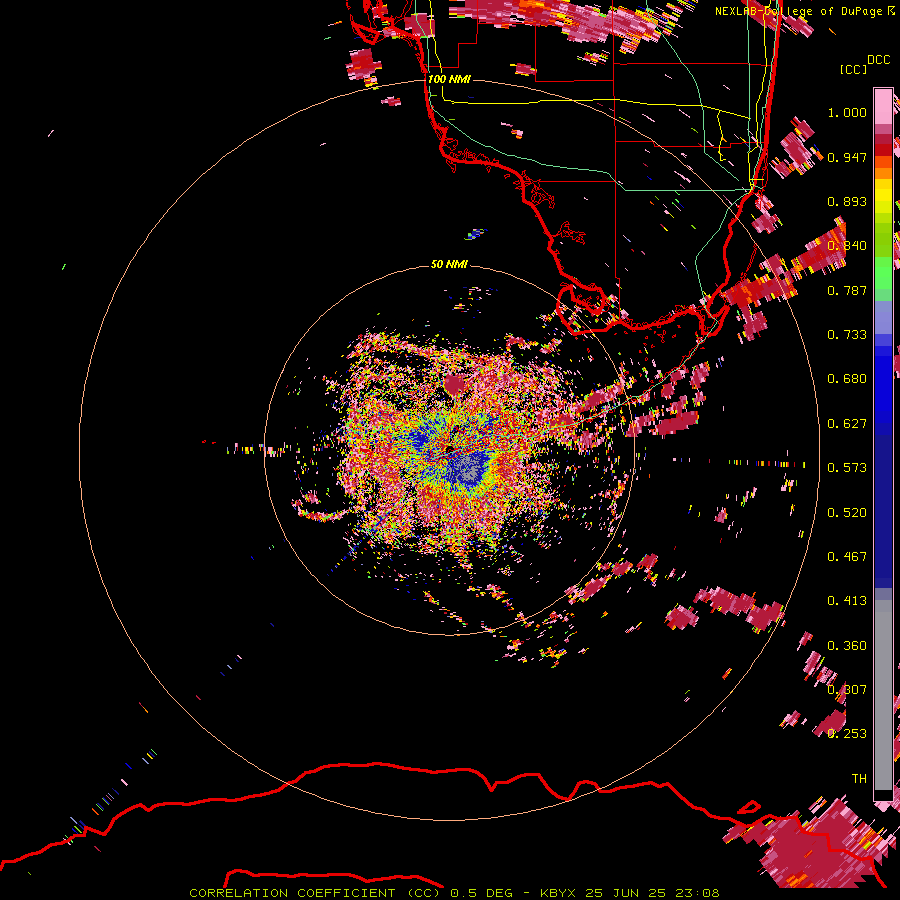900x900 pixels.
Task: Click the "100 NMI" range ring label
Action: point(449,79)
